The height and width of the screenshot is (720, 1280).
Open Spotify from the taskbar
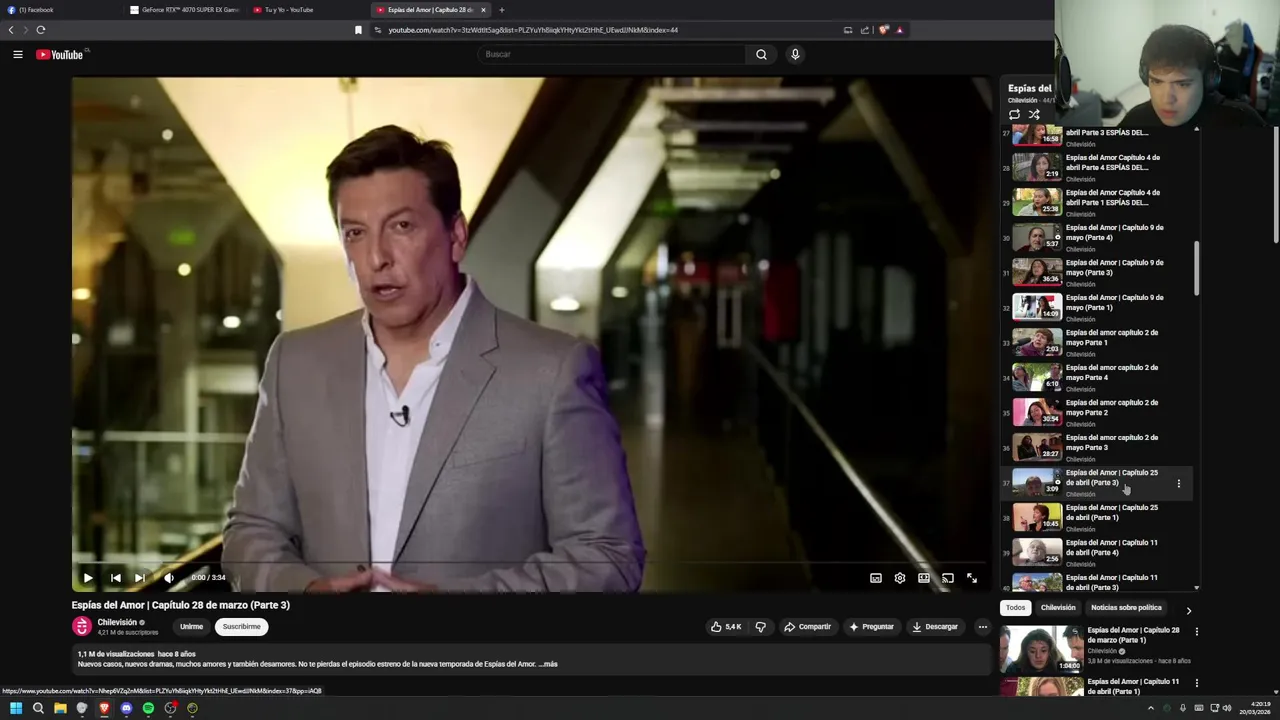click(x=148, y=708)
